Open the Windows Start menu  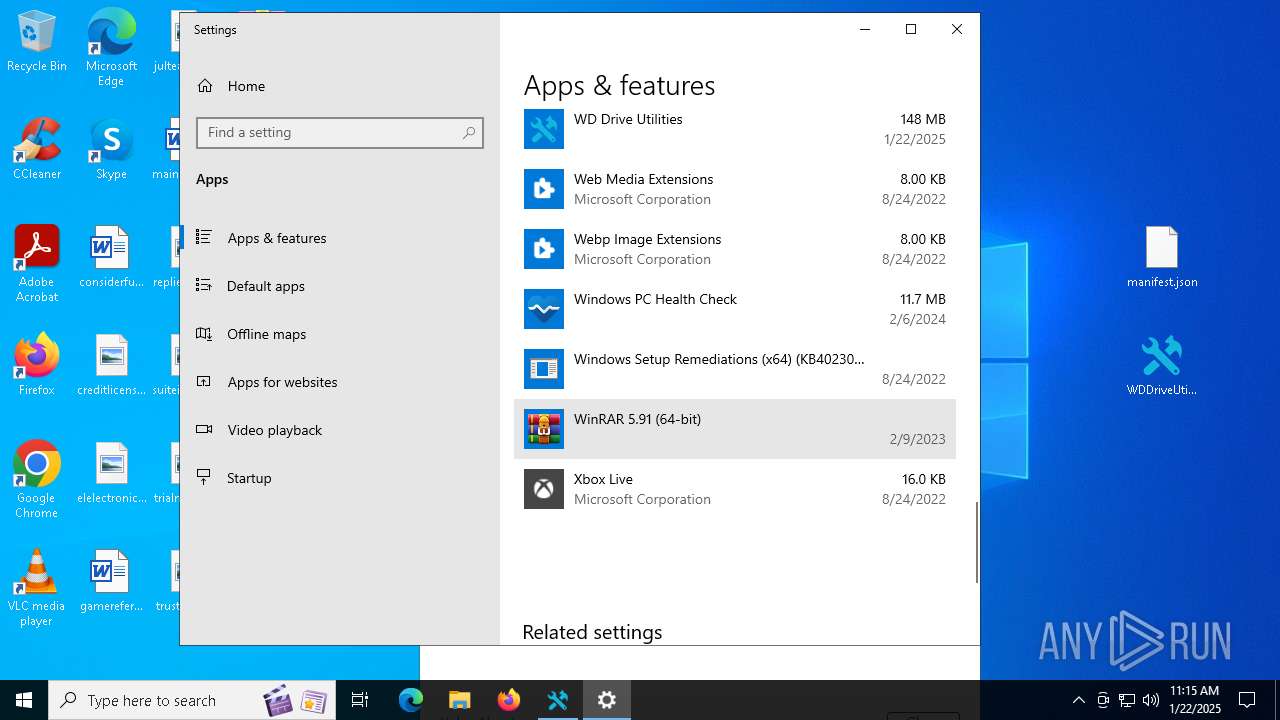tap(24, 700)
